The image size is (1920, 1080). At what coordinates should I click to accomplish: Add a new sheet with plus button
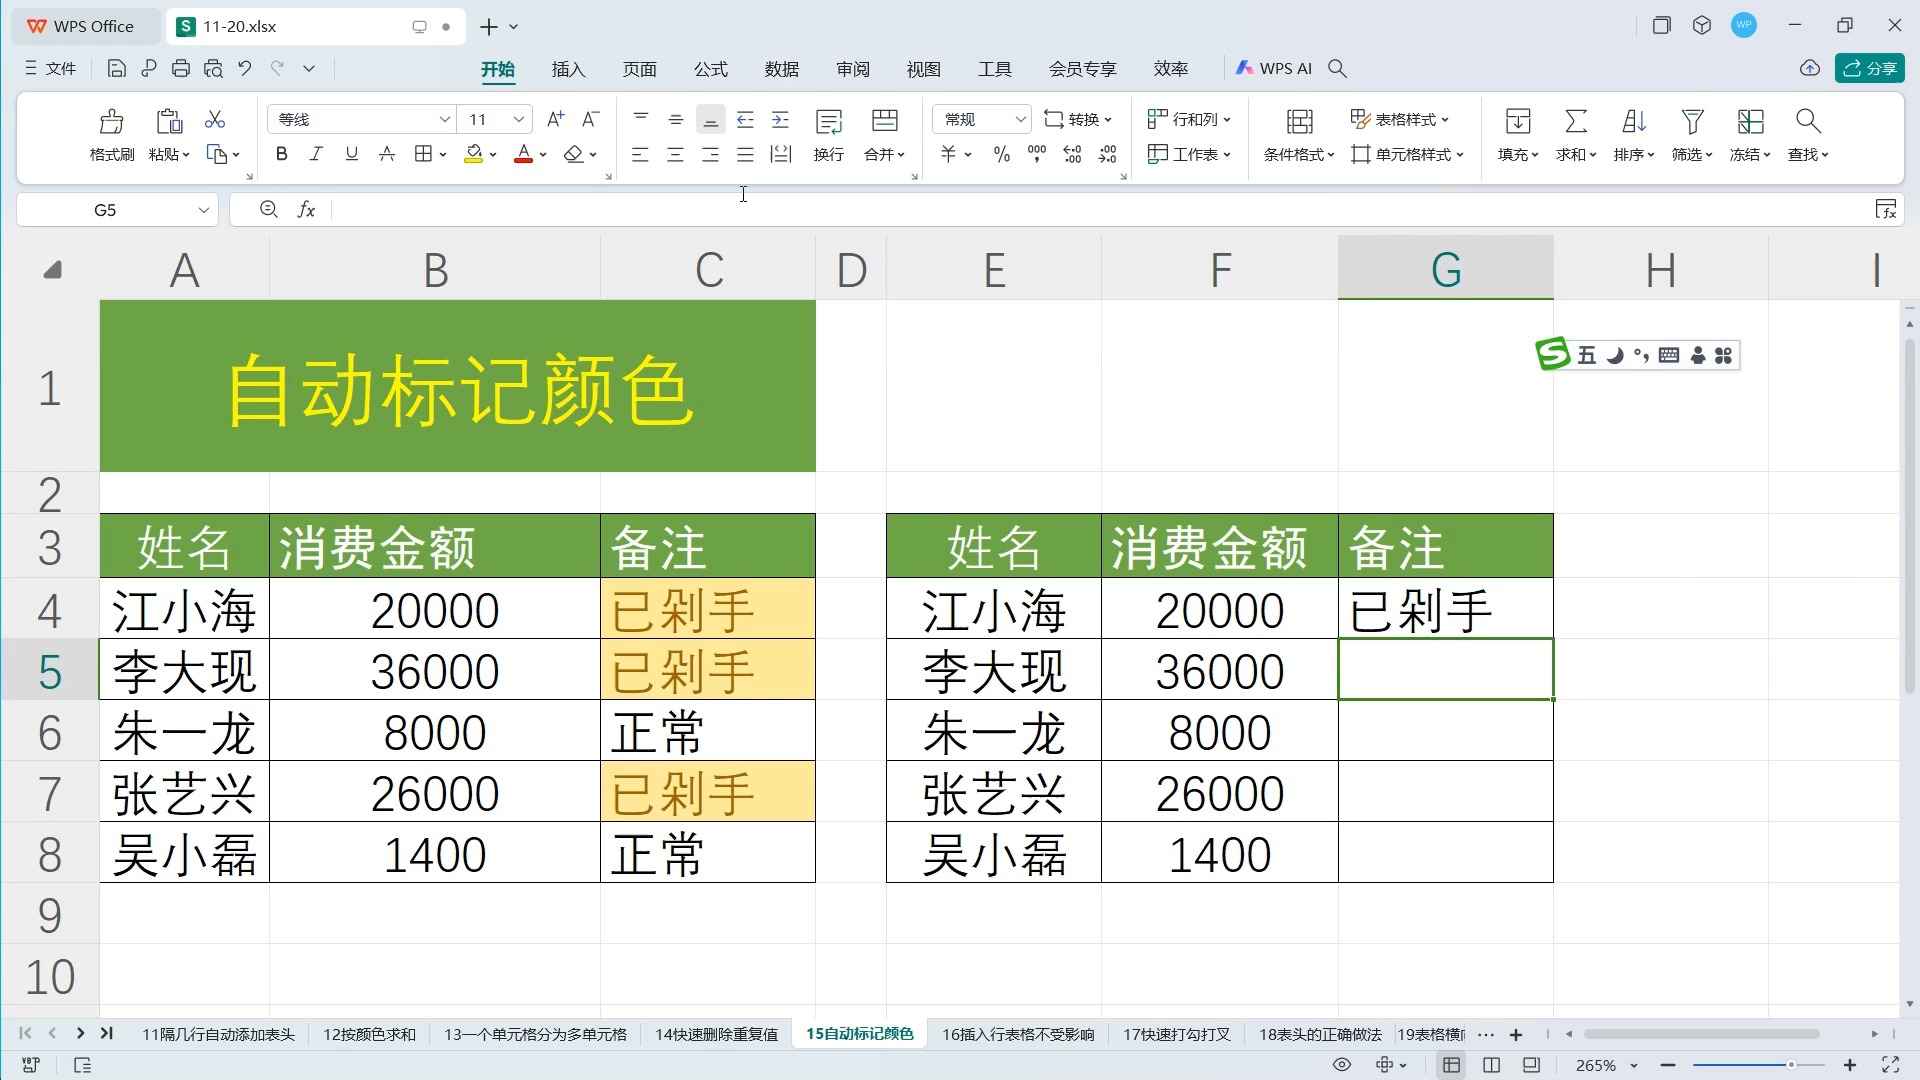point(1516,1035)
